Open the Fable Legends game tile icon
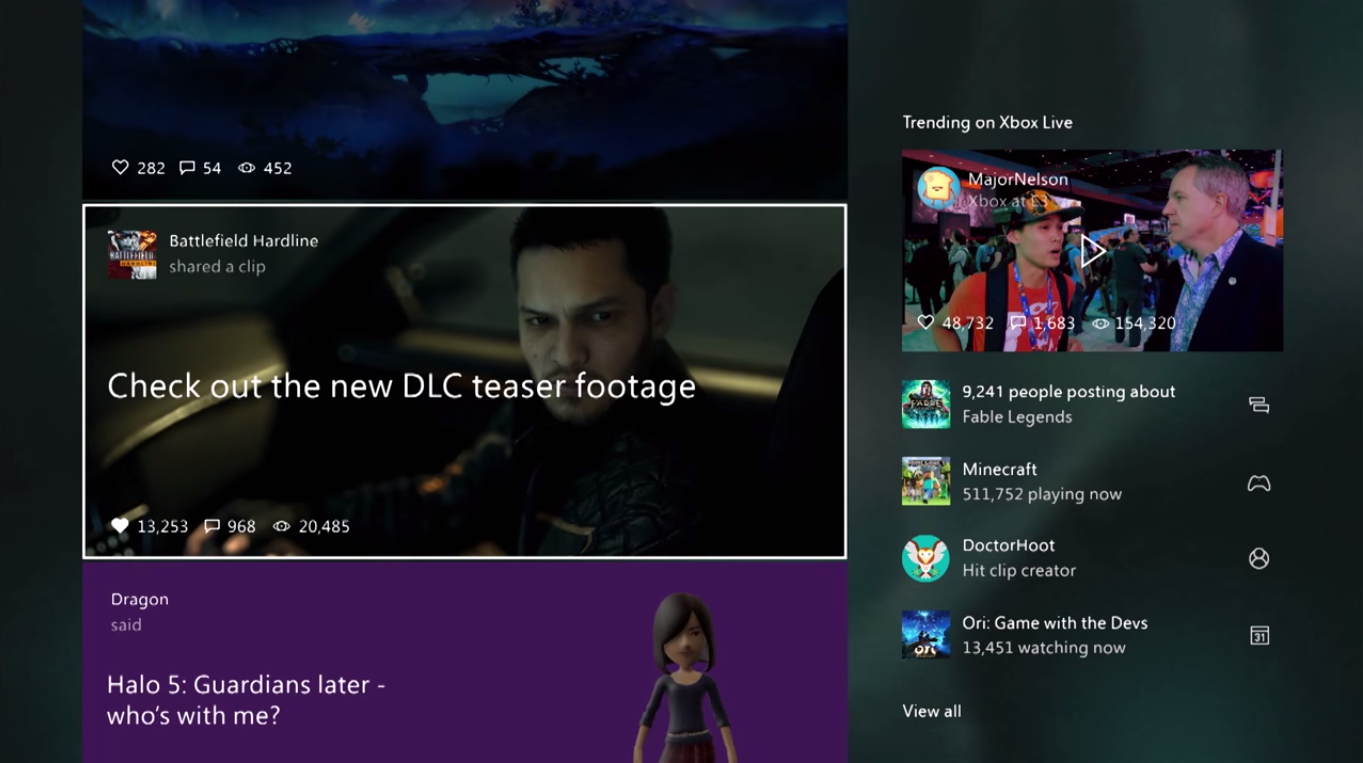This screenshot has height=763, width=1363. (x=926, y=404)
